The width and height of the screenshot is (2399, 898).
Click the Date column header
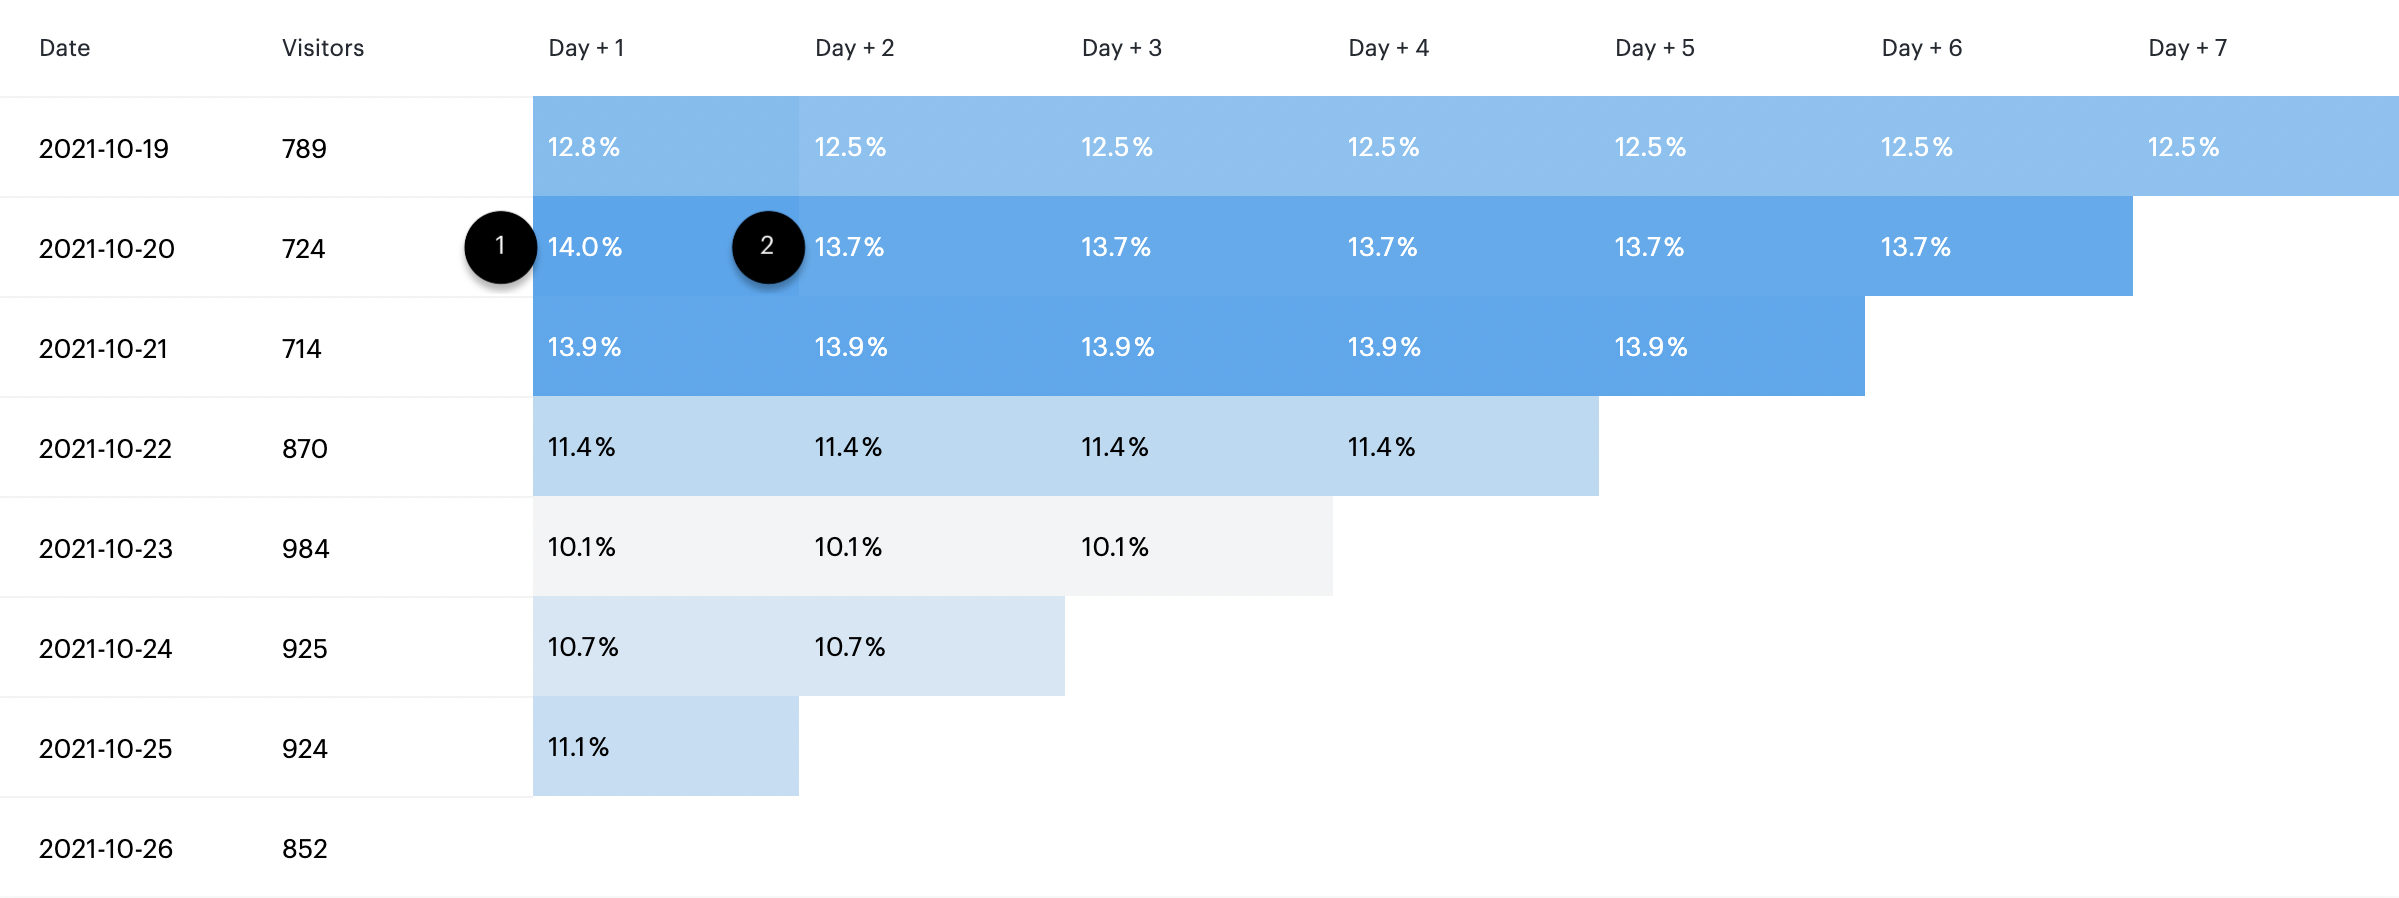click(x=65, y=48)
